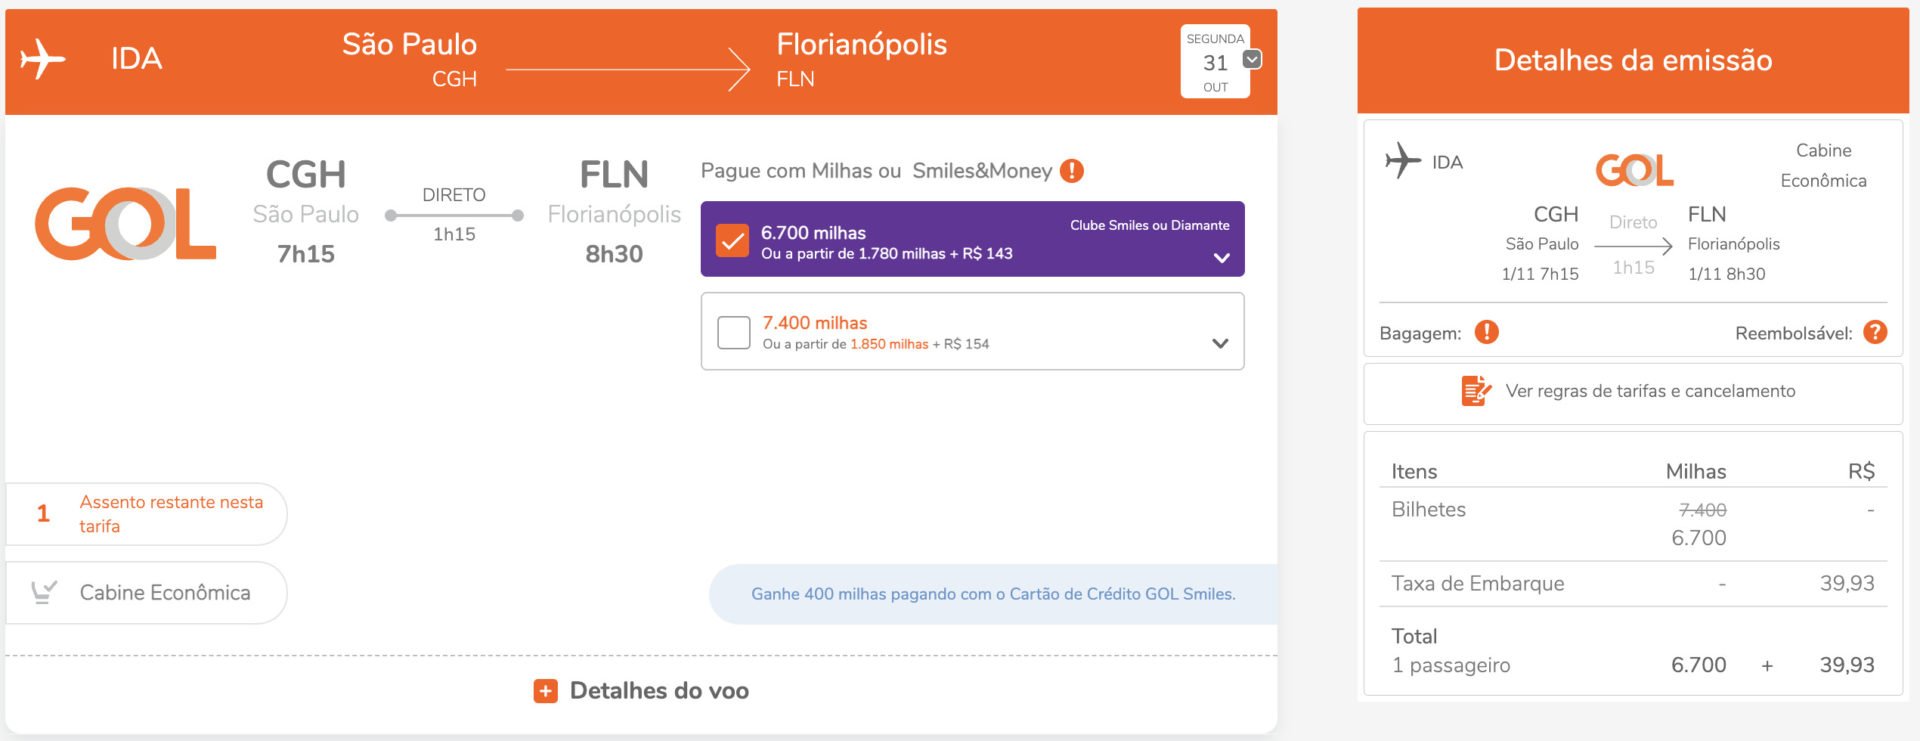Click the fare rules document icon
The width and height of the screenshot is (1920, 741).
[x=1476, y=391]
